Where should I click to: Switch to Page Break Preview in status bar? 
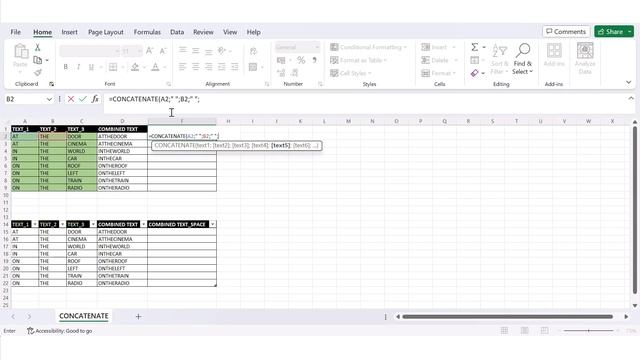544,331
